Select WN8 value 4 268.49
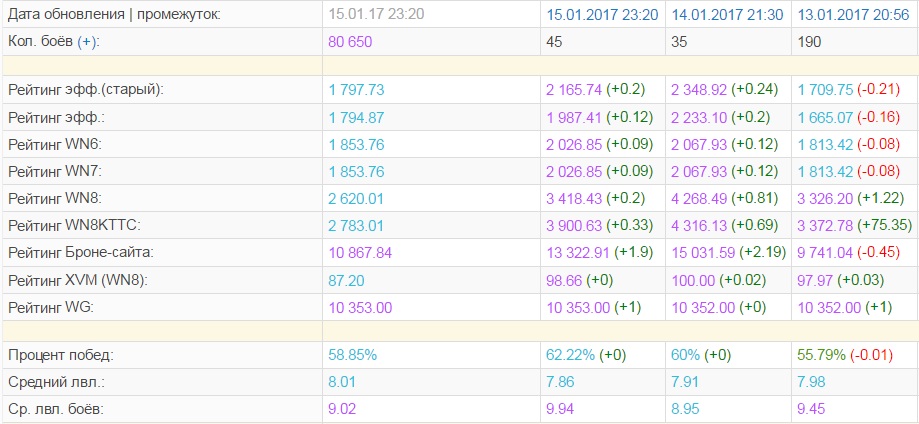This screenshot has width=919, height=424. pyautogui.click(x=699, y=199)
